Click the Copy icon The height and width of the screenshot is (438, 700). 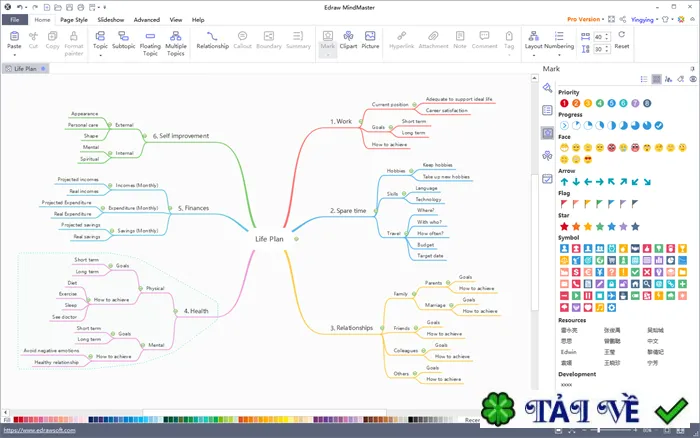point(52,36)
